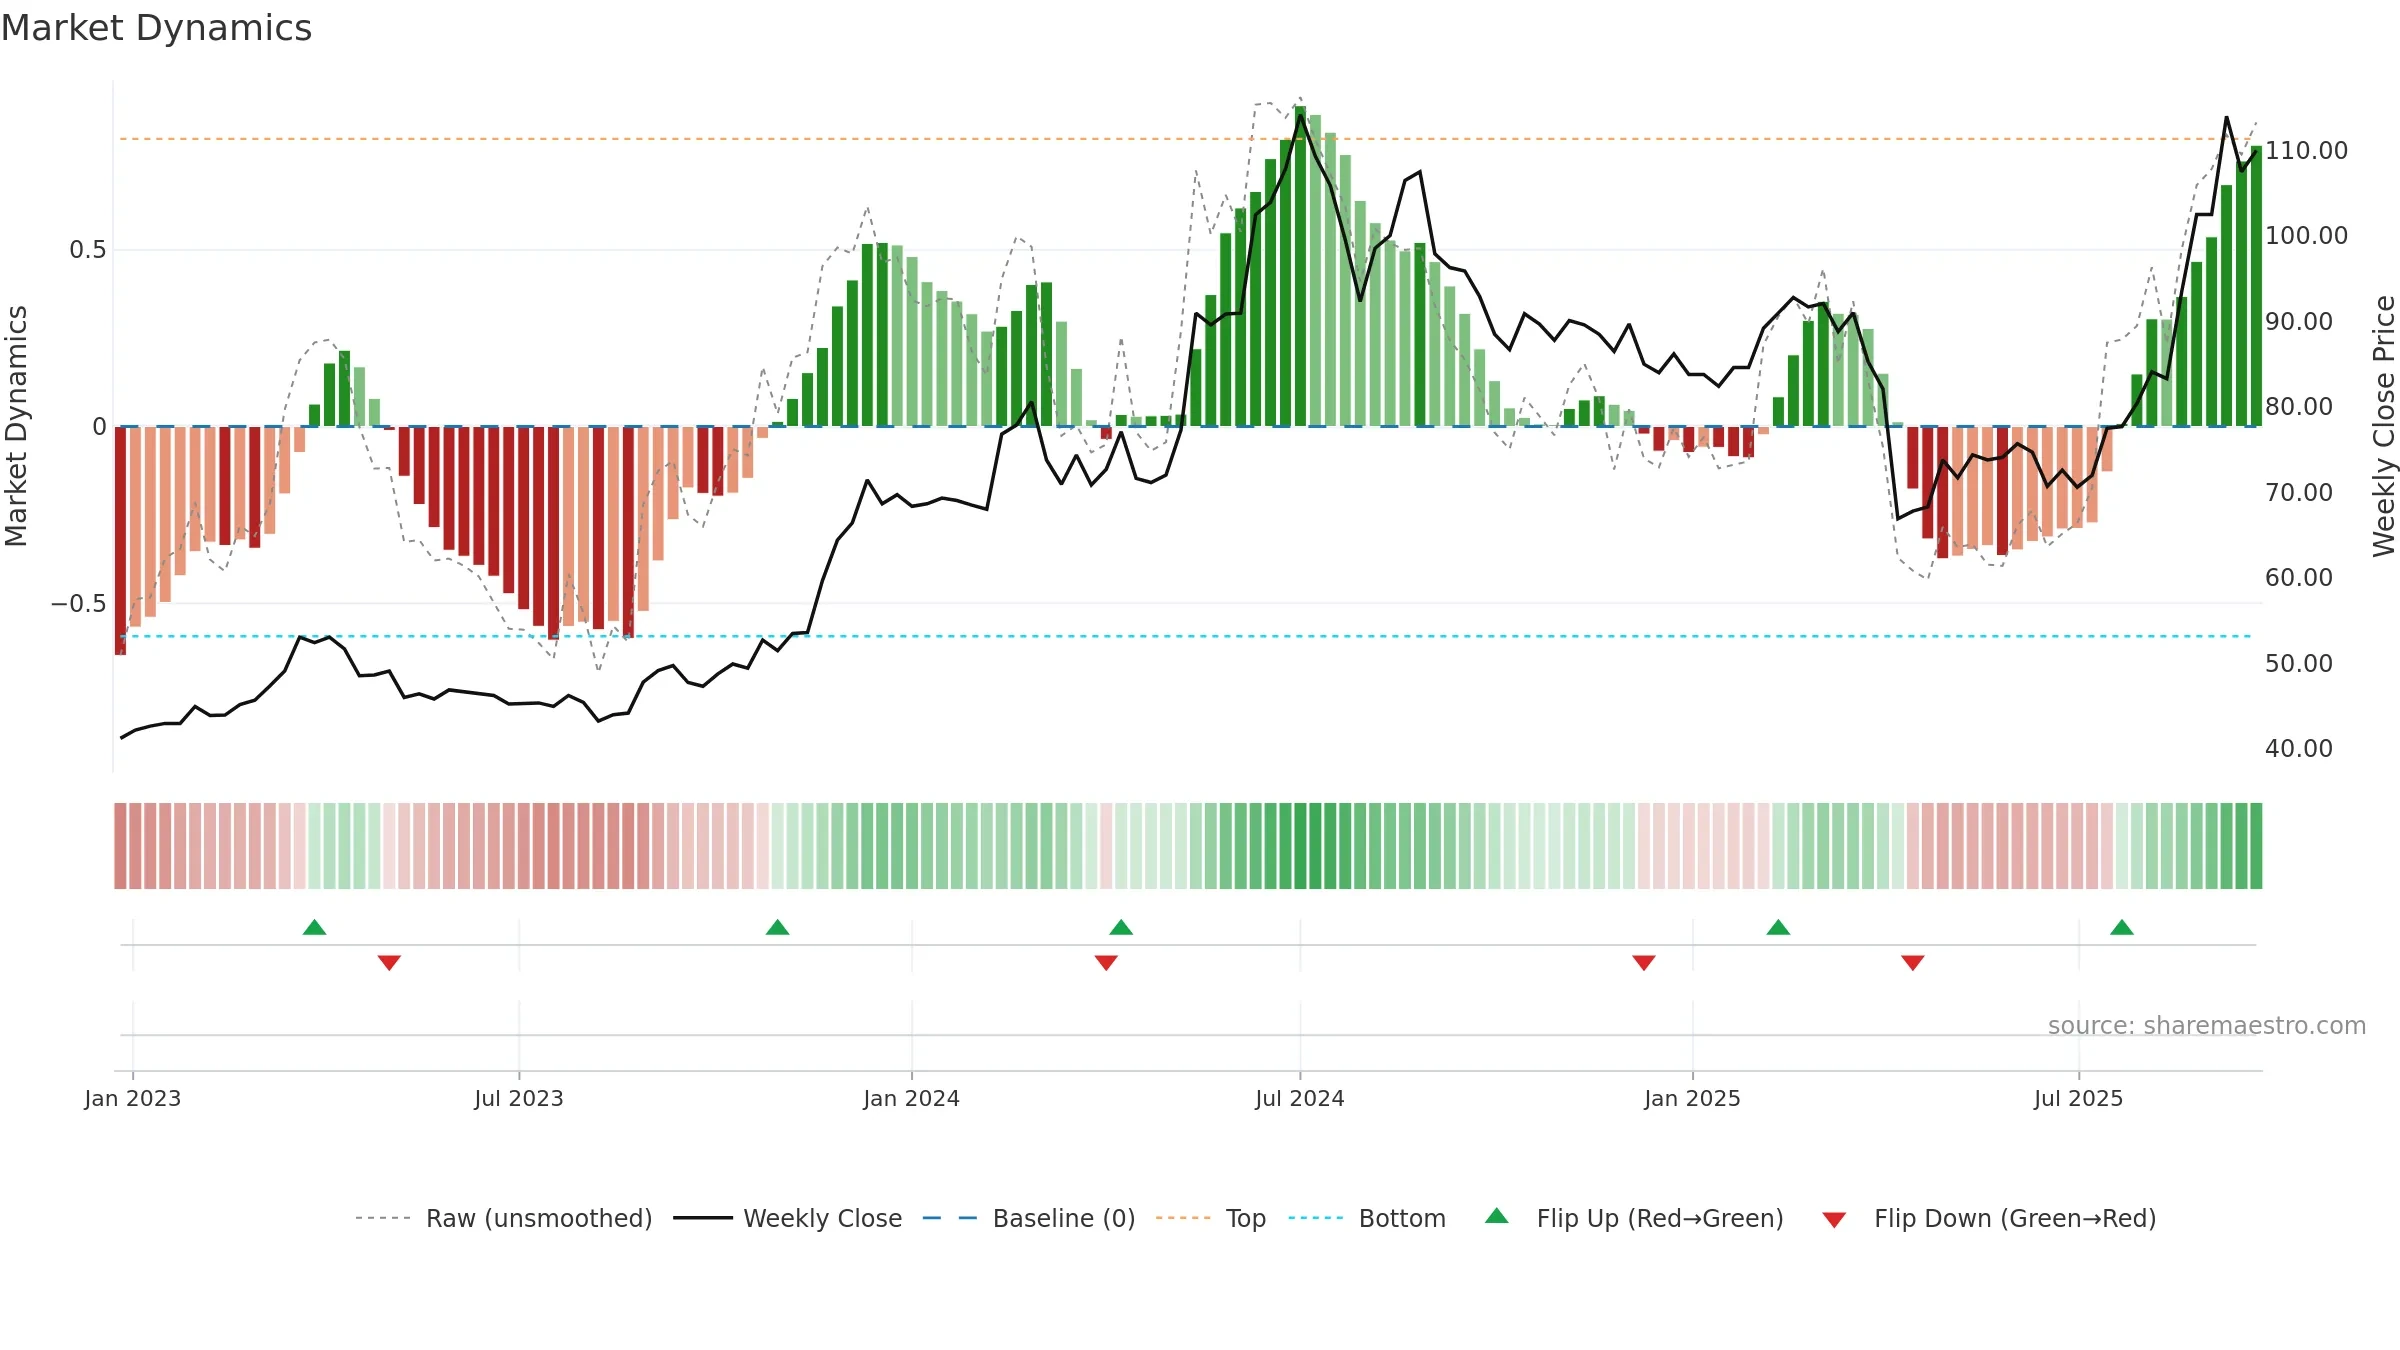Click the green flip-up marker after Jul 2025
This screenshot has height=1350, width=2400.
[2122, 927]
